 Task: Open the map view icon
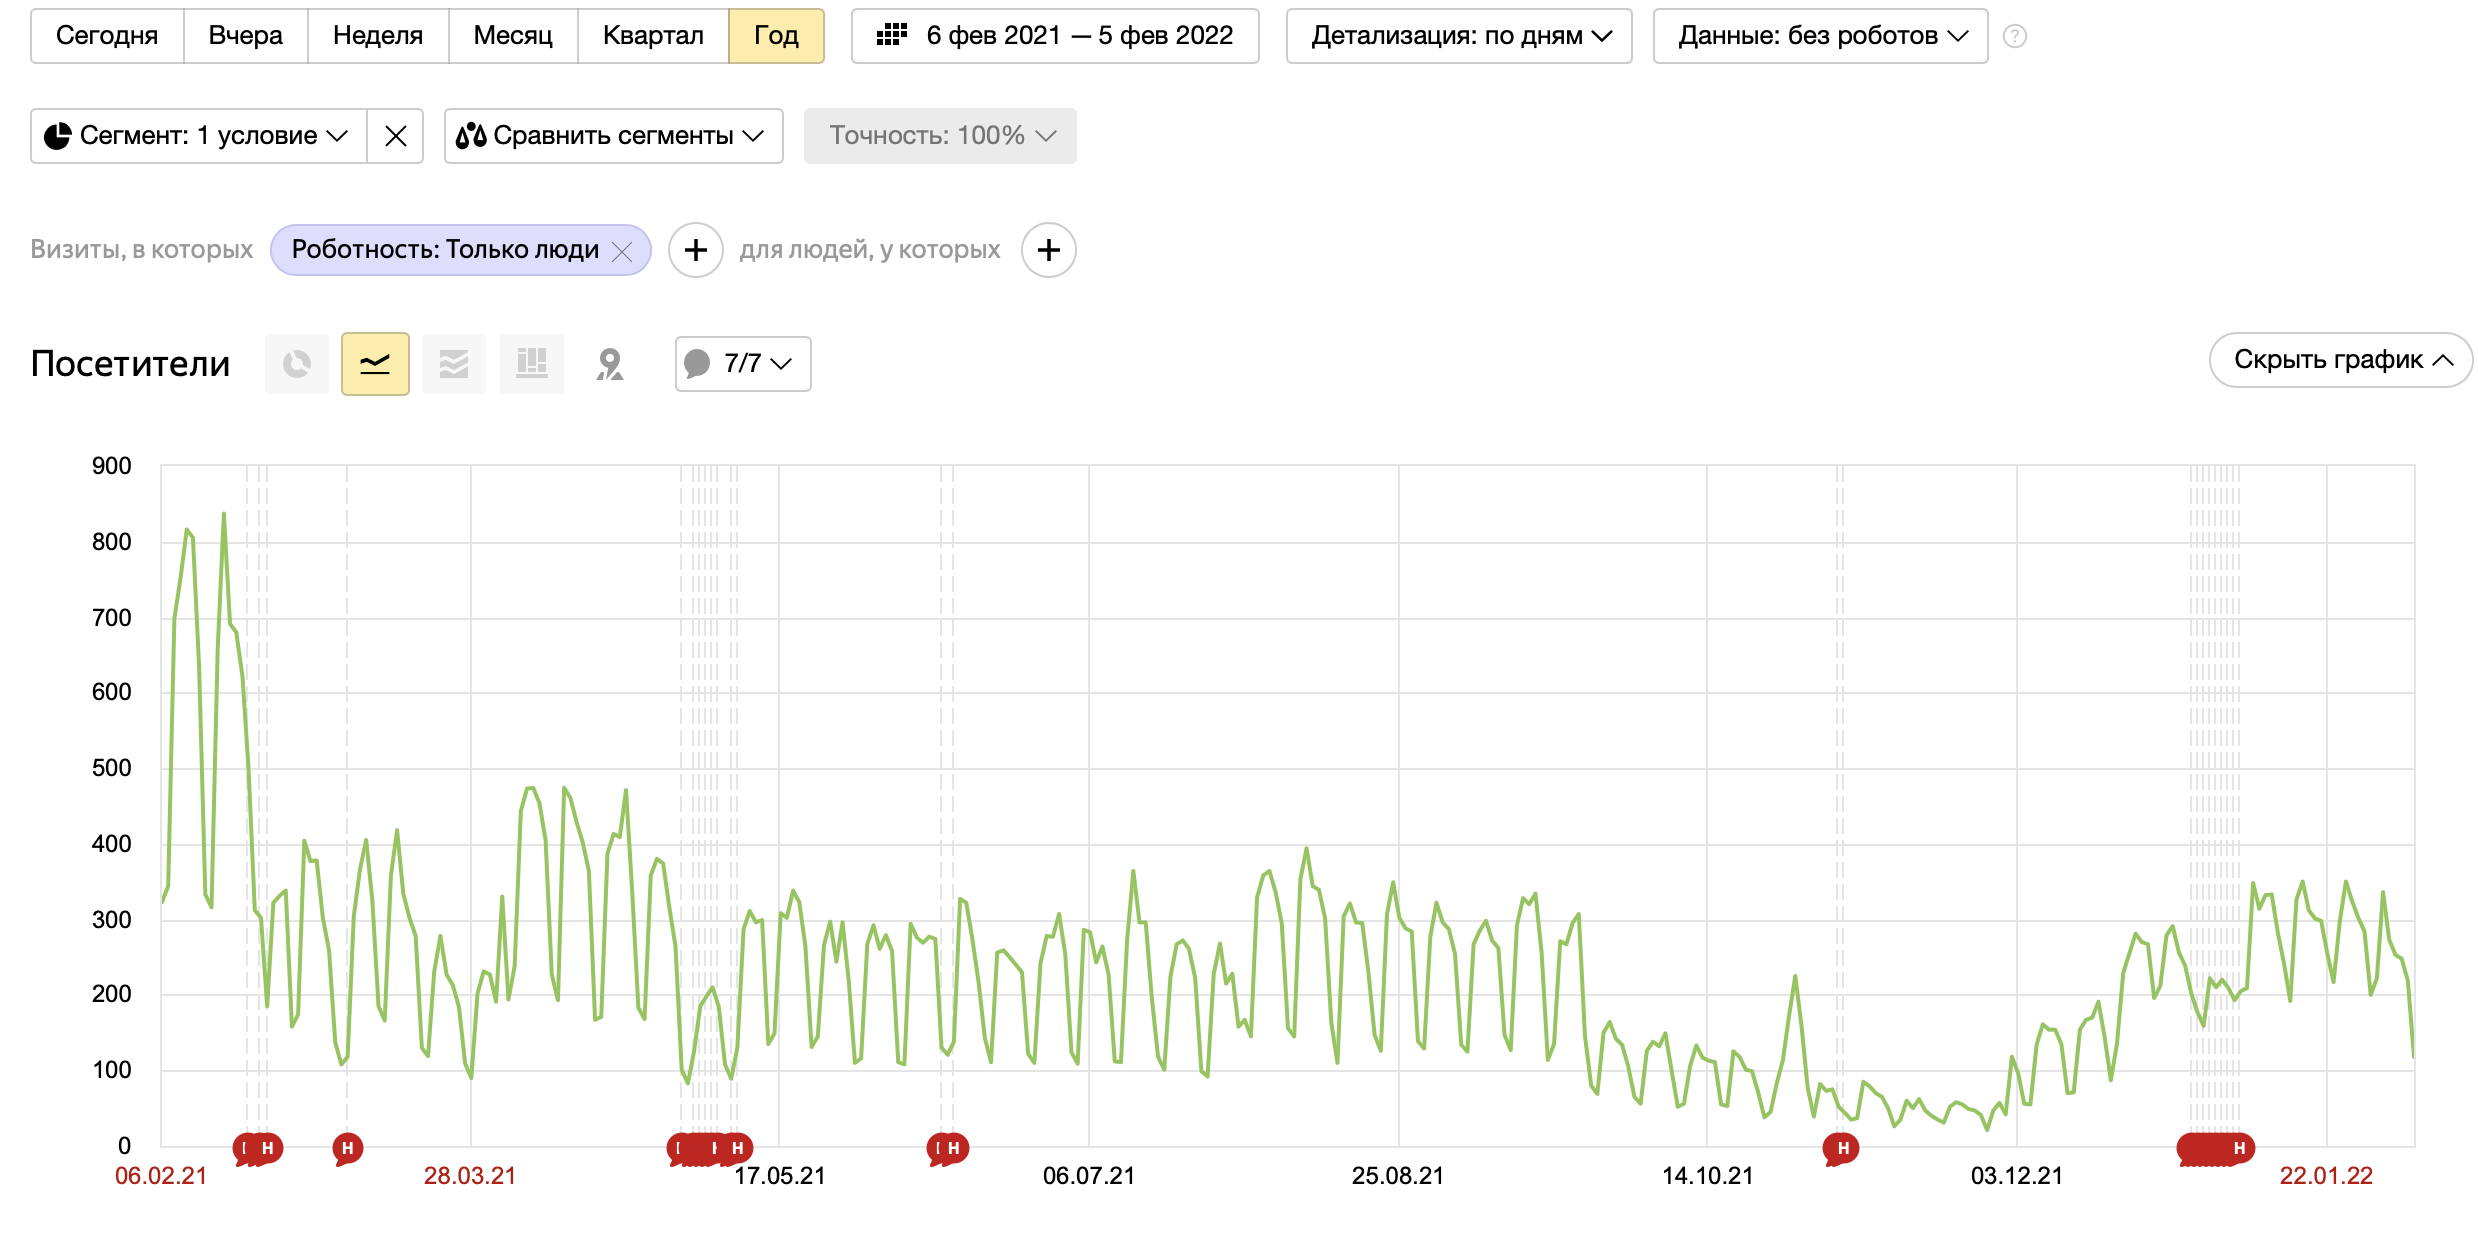tap(610, 364)
